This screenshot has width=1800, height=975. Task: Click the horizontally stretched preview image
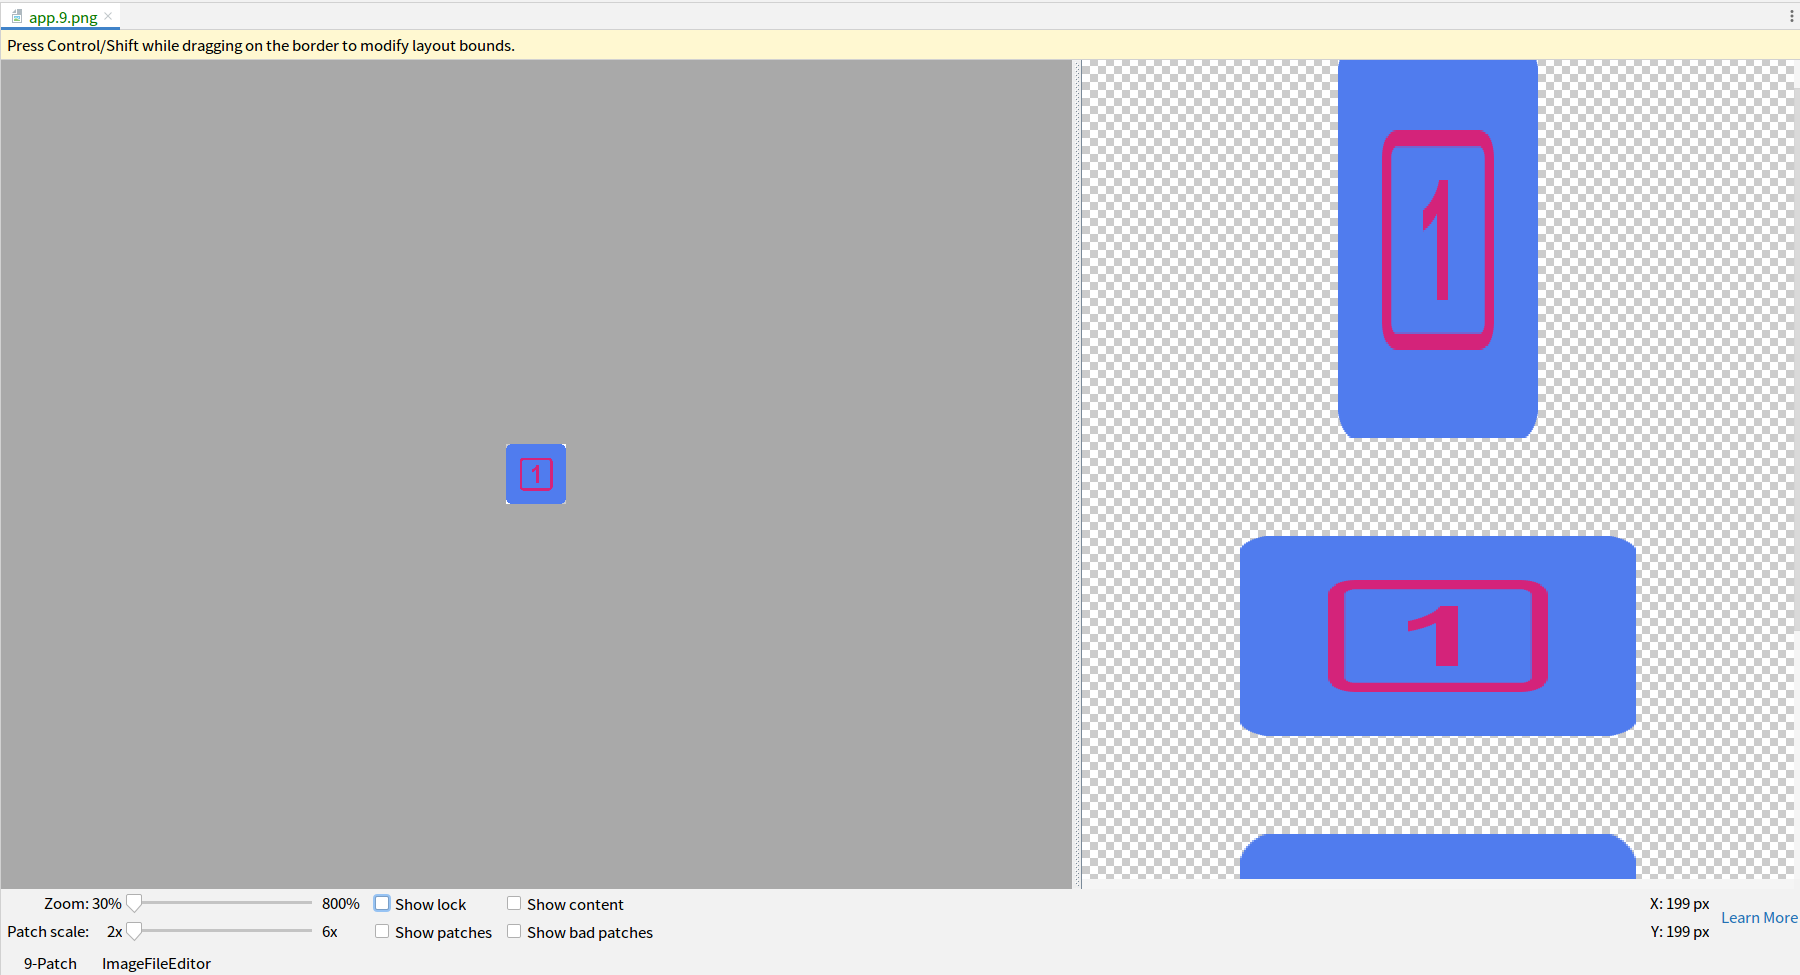point(1438,636)
